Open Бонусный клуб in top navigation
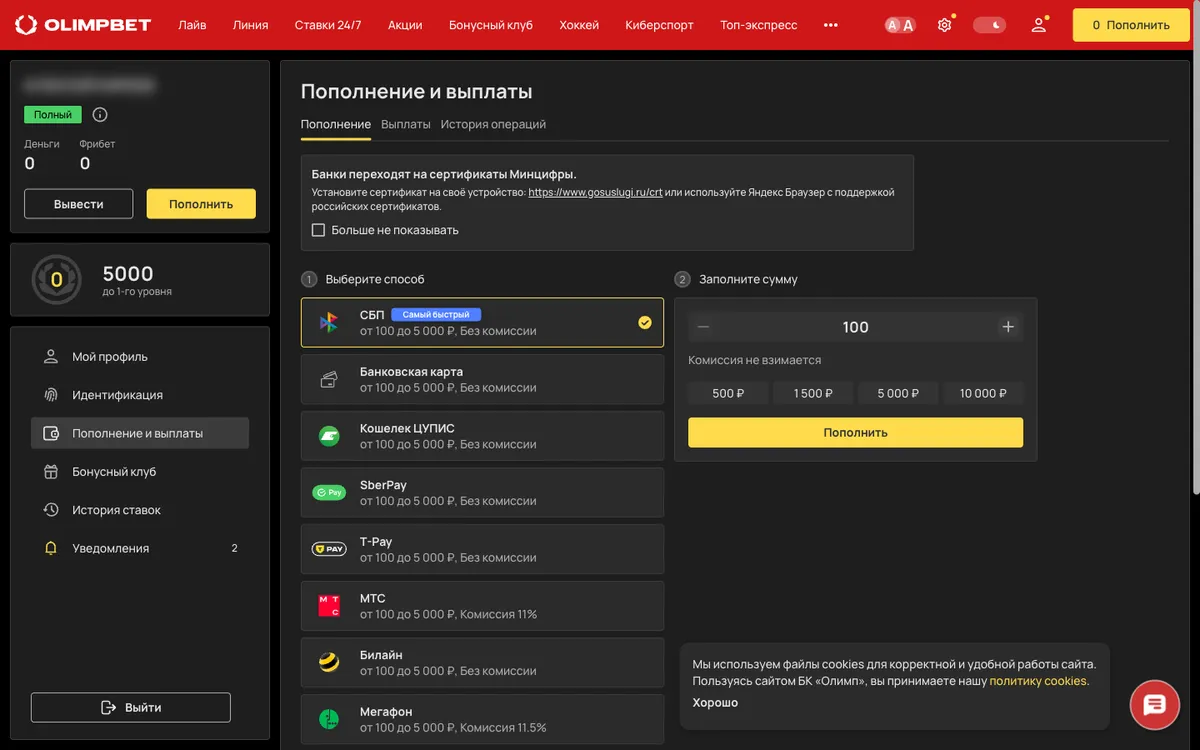The width and height of the screenshot is (1200, 750). [x=491, y=25]
